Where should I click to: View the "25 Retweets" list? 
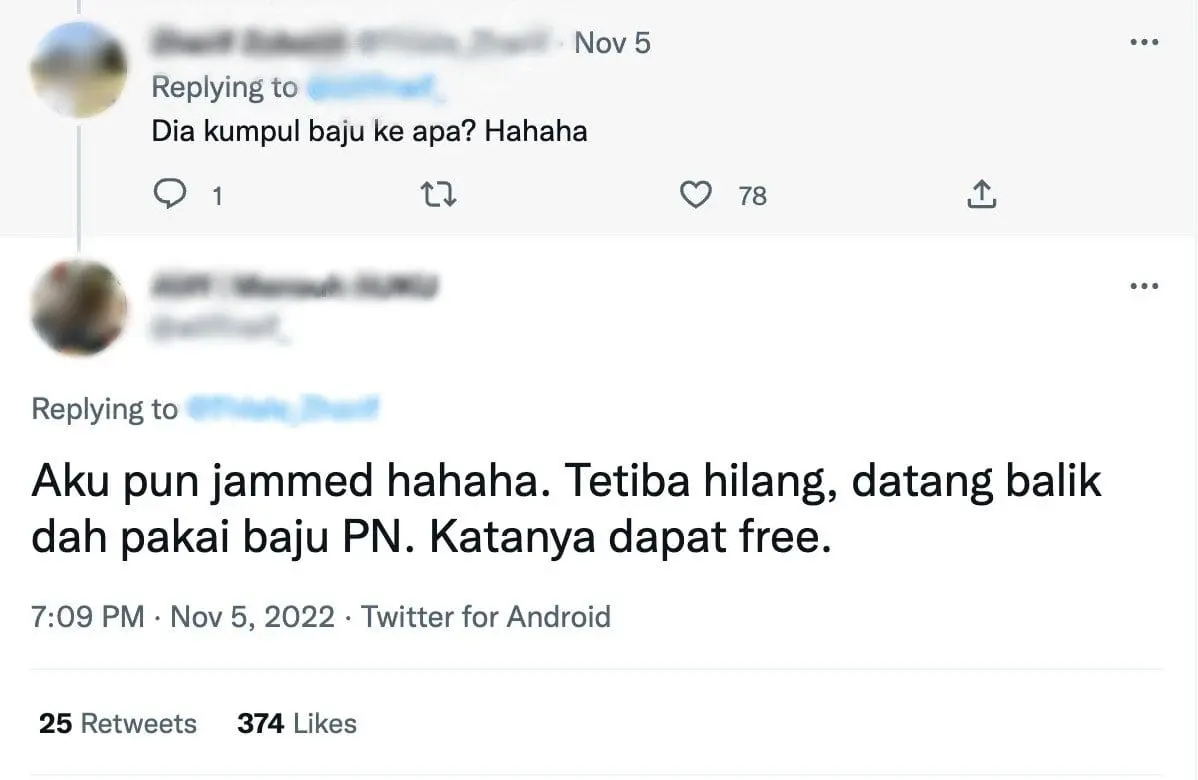pos(118,723)
